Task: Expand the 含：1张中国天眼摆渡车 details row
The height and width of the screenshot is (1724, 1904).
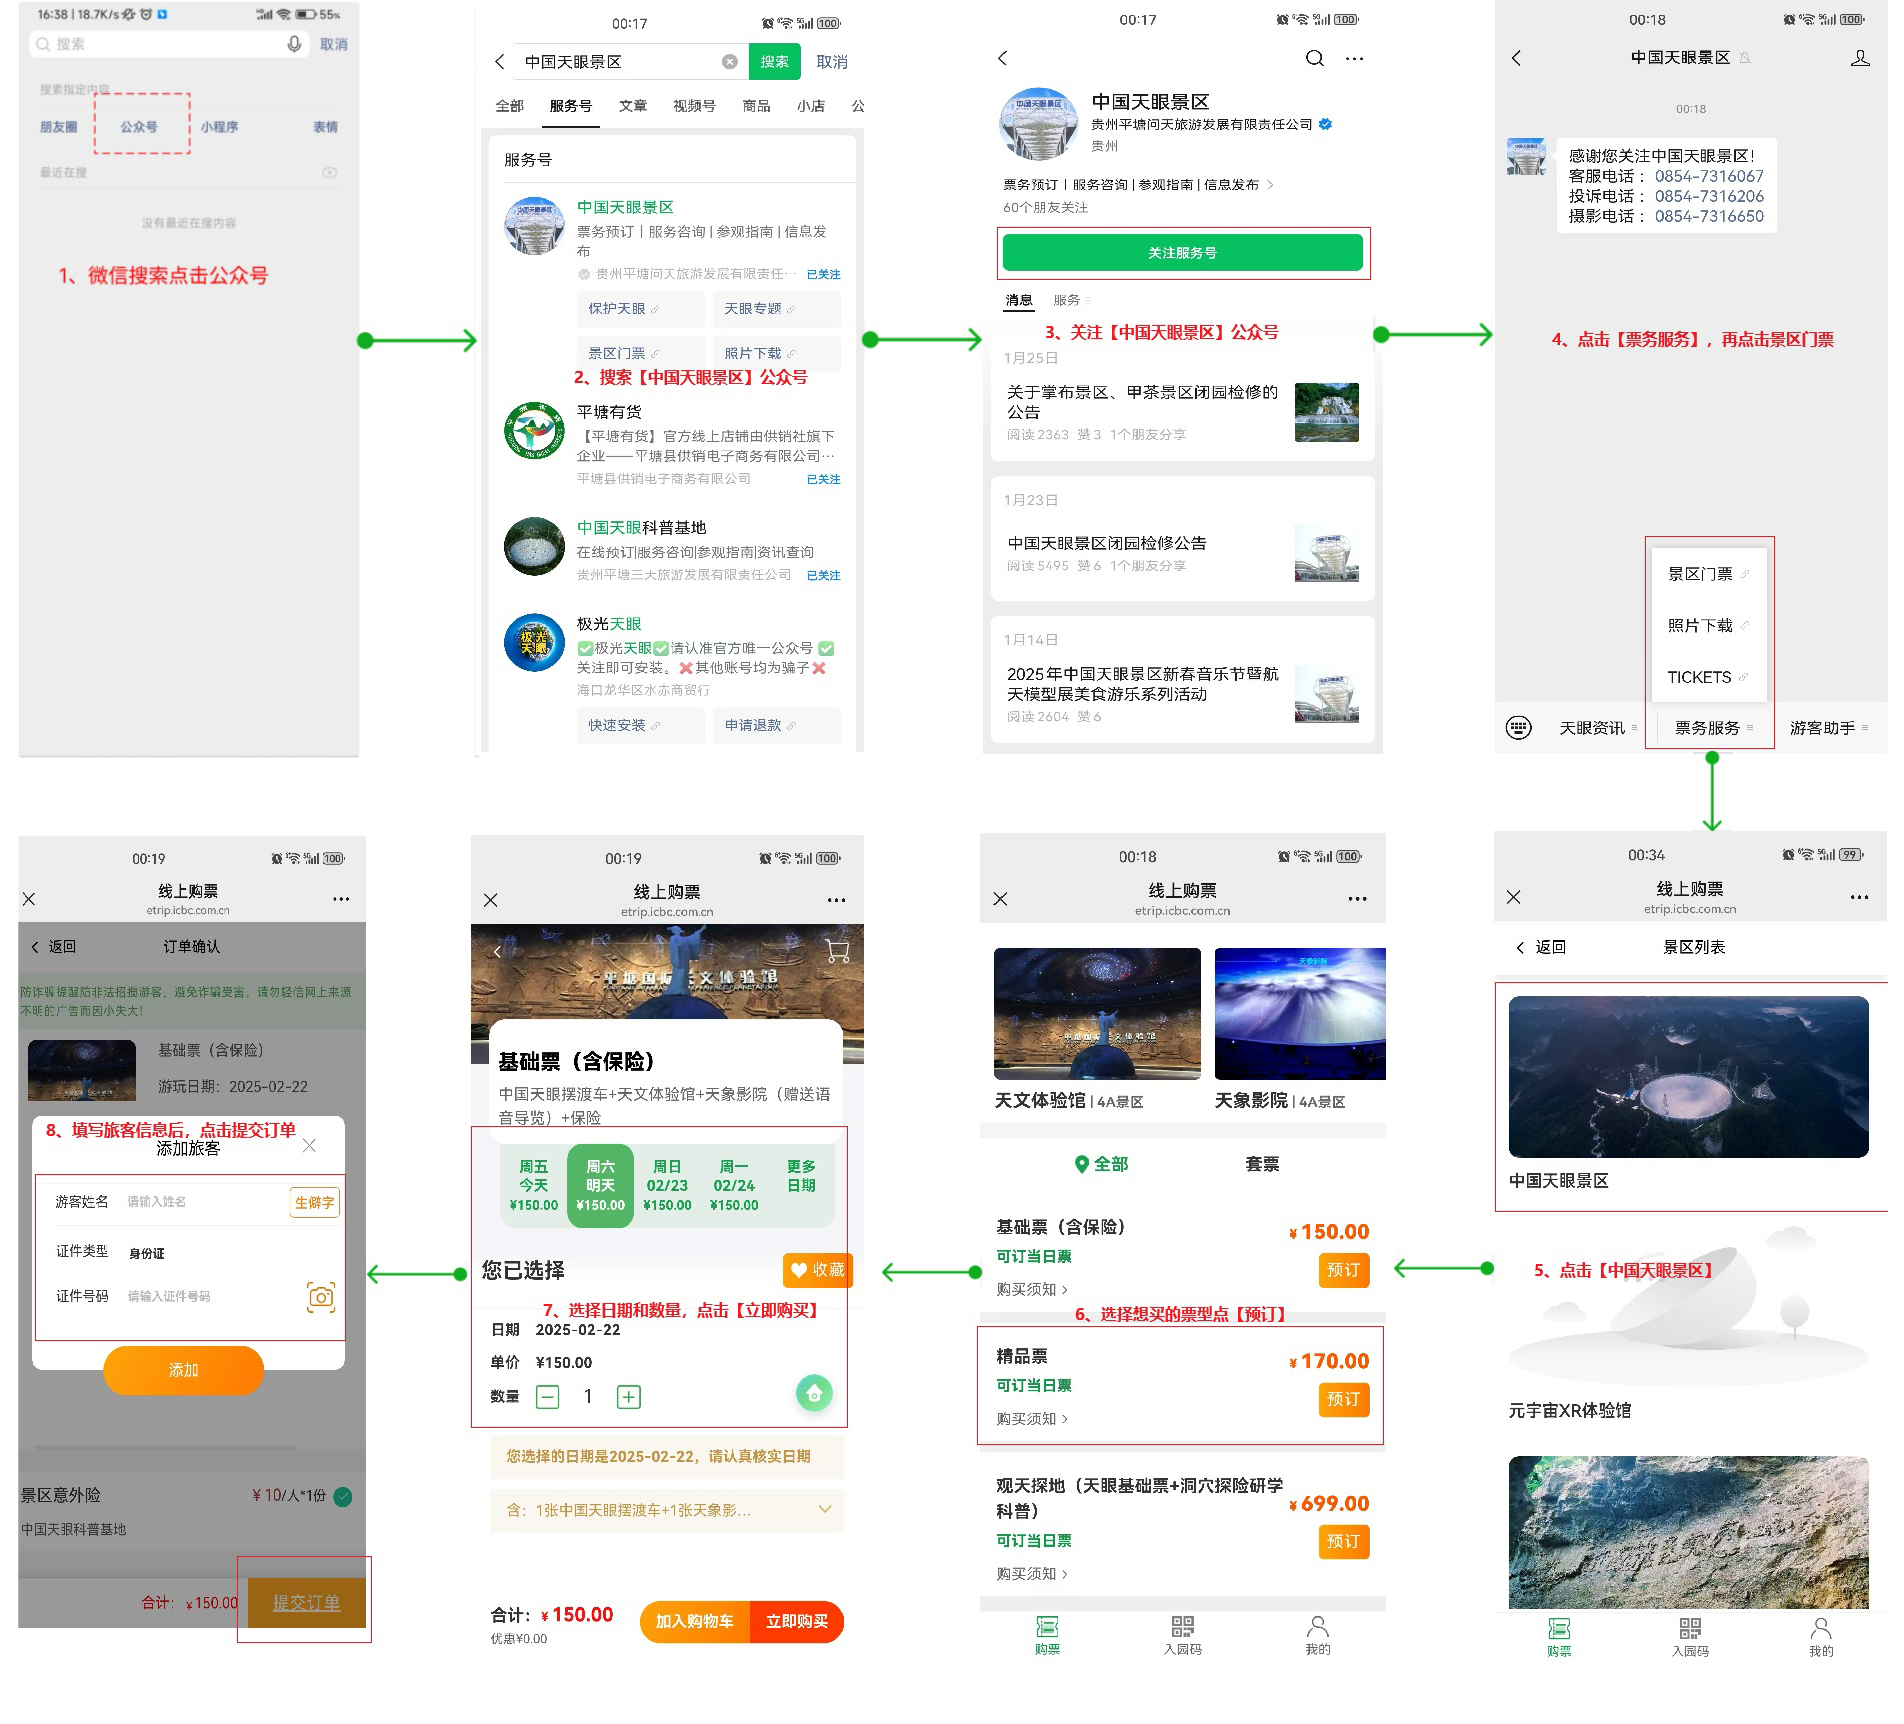Action: [667, 1510]
